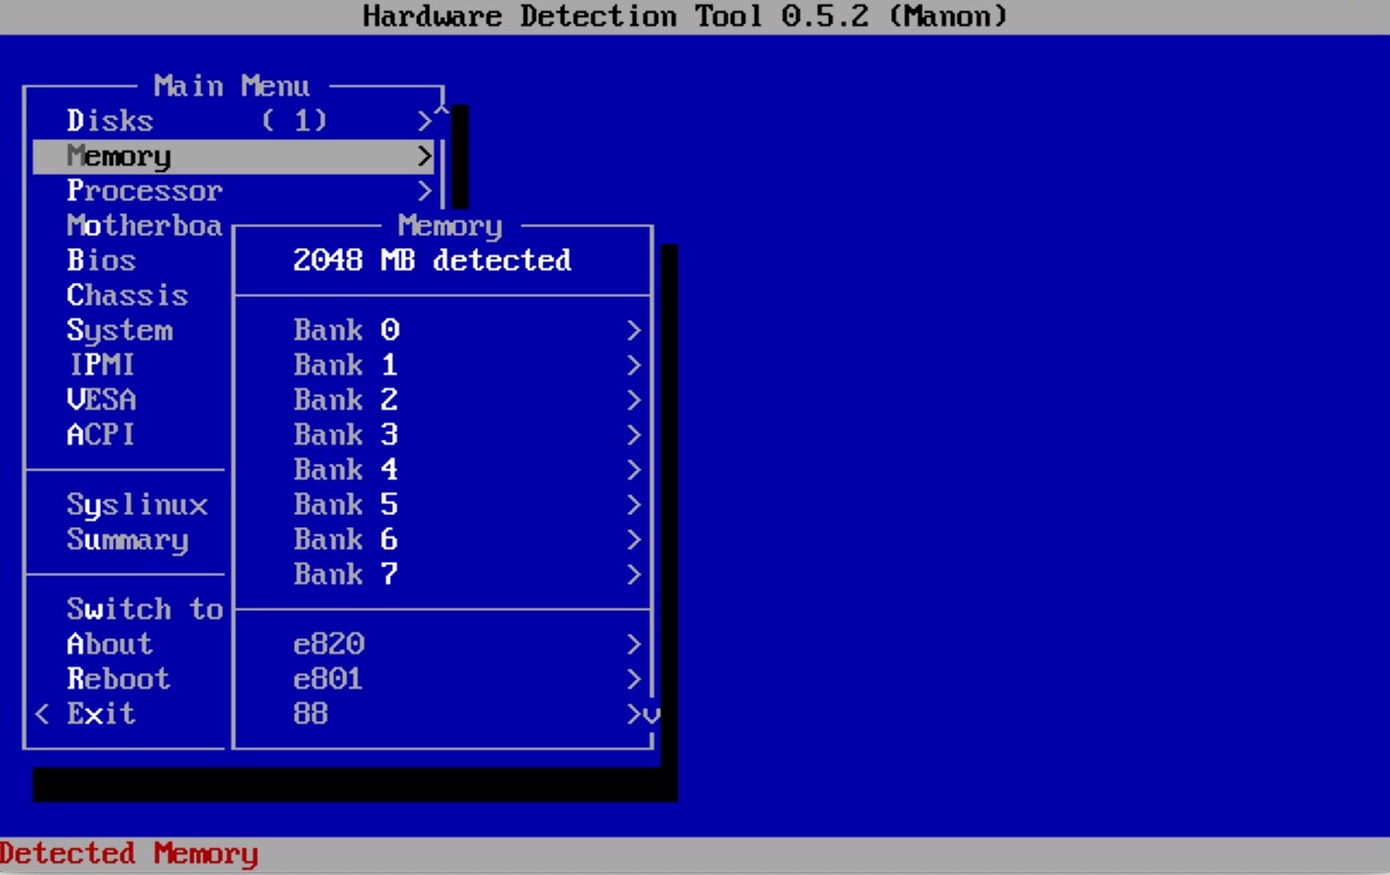Open Bank 7 entry

coord(345,575)
